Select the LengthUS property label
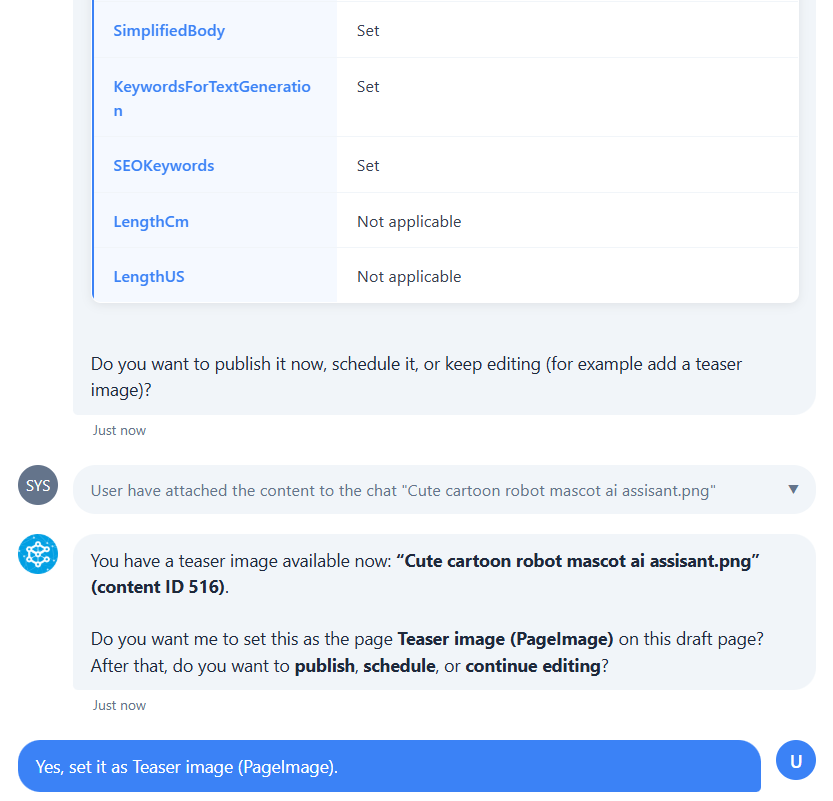The image size is (833, 801). (149, 277)
